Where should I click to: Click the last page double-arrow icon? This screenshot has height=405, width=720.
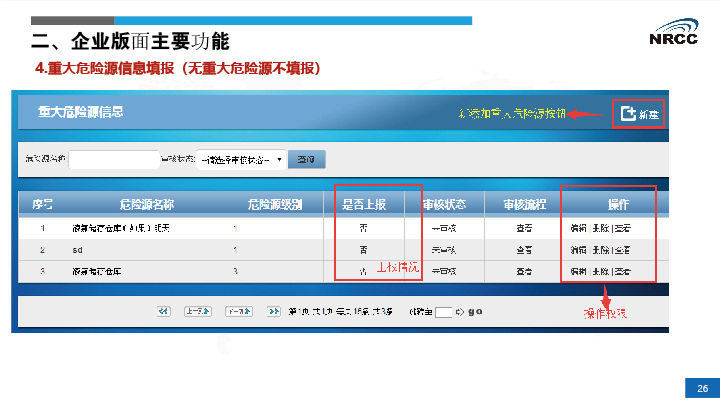(x=274, y=311)
